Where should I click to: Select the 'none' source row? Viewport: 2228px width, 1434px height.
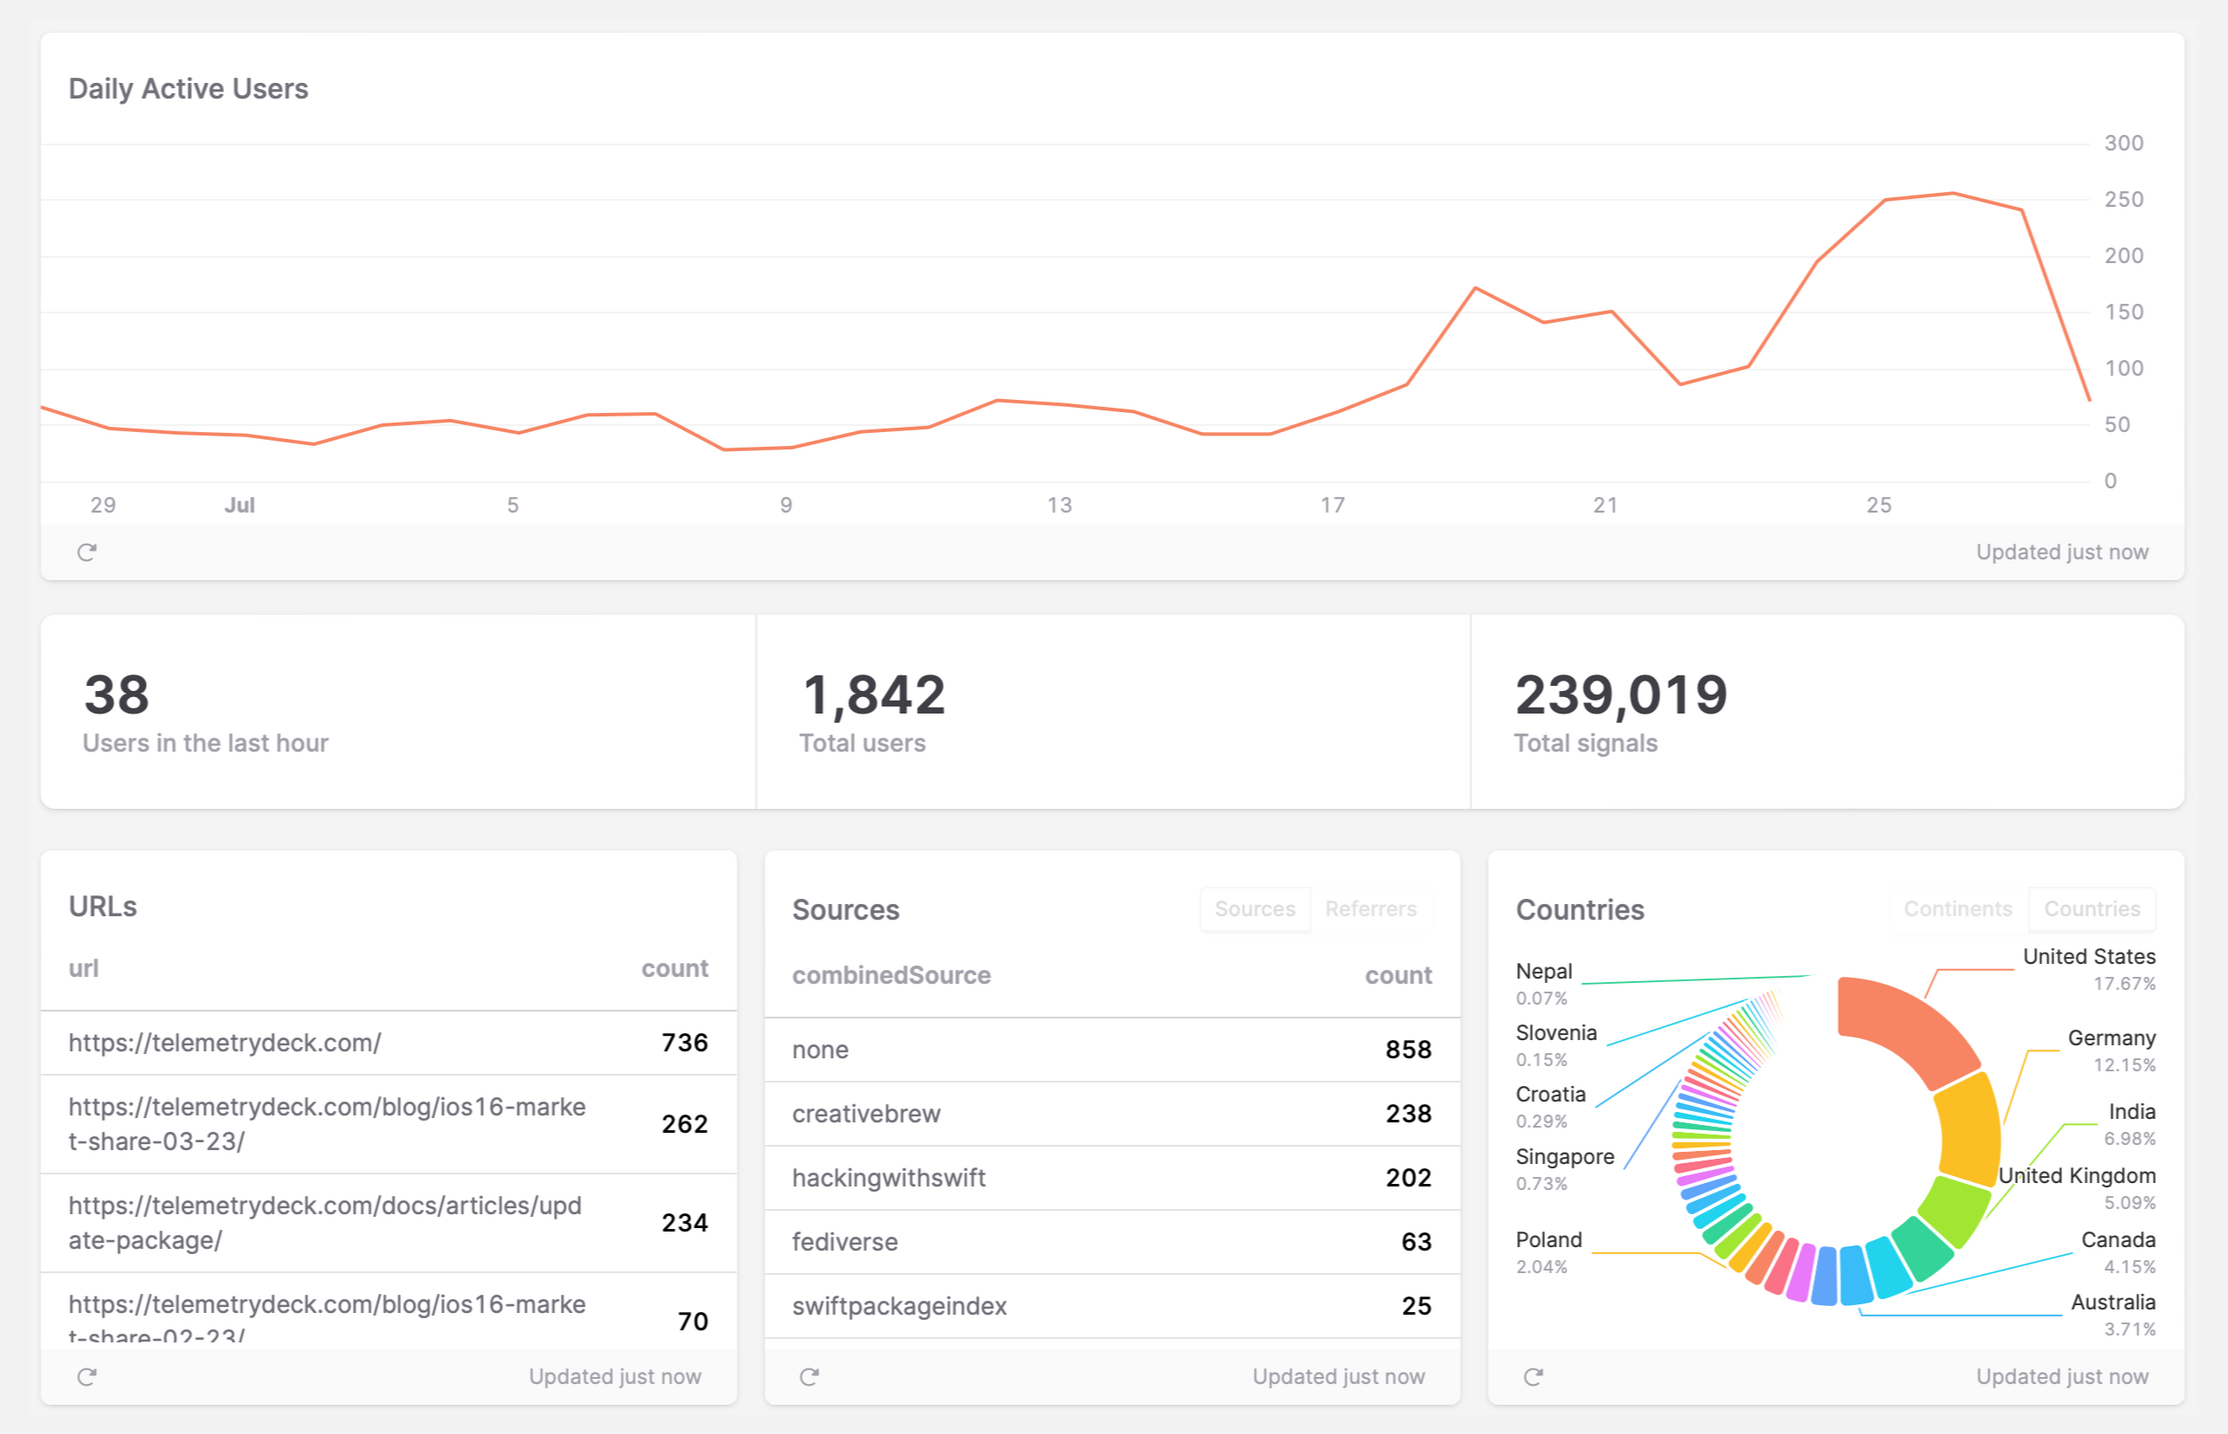(1112, 1050)
